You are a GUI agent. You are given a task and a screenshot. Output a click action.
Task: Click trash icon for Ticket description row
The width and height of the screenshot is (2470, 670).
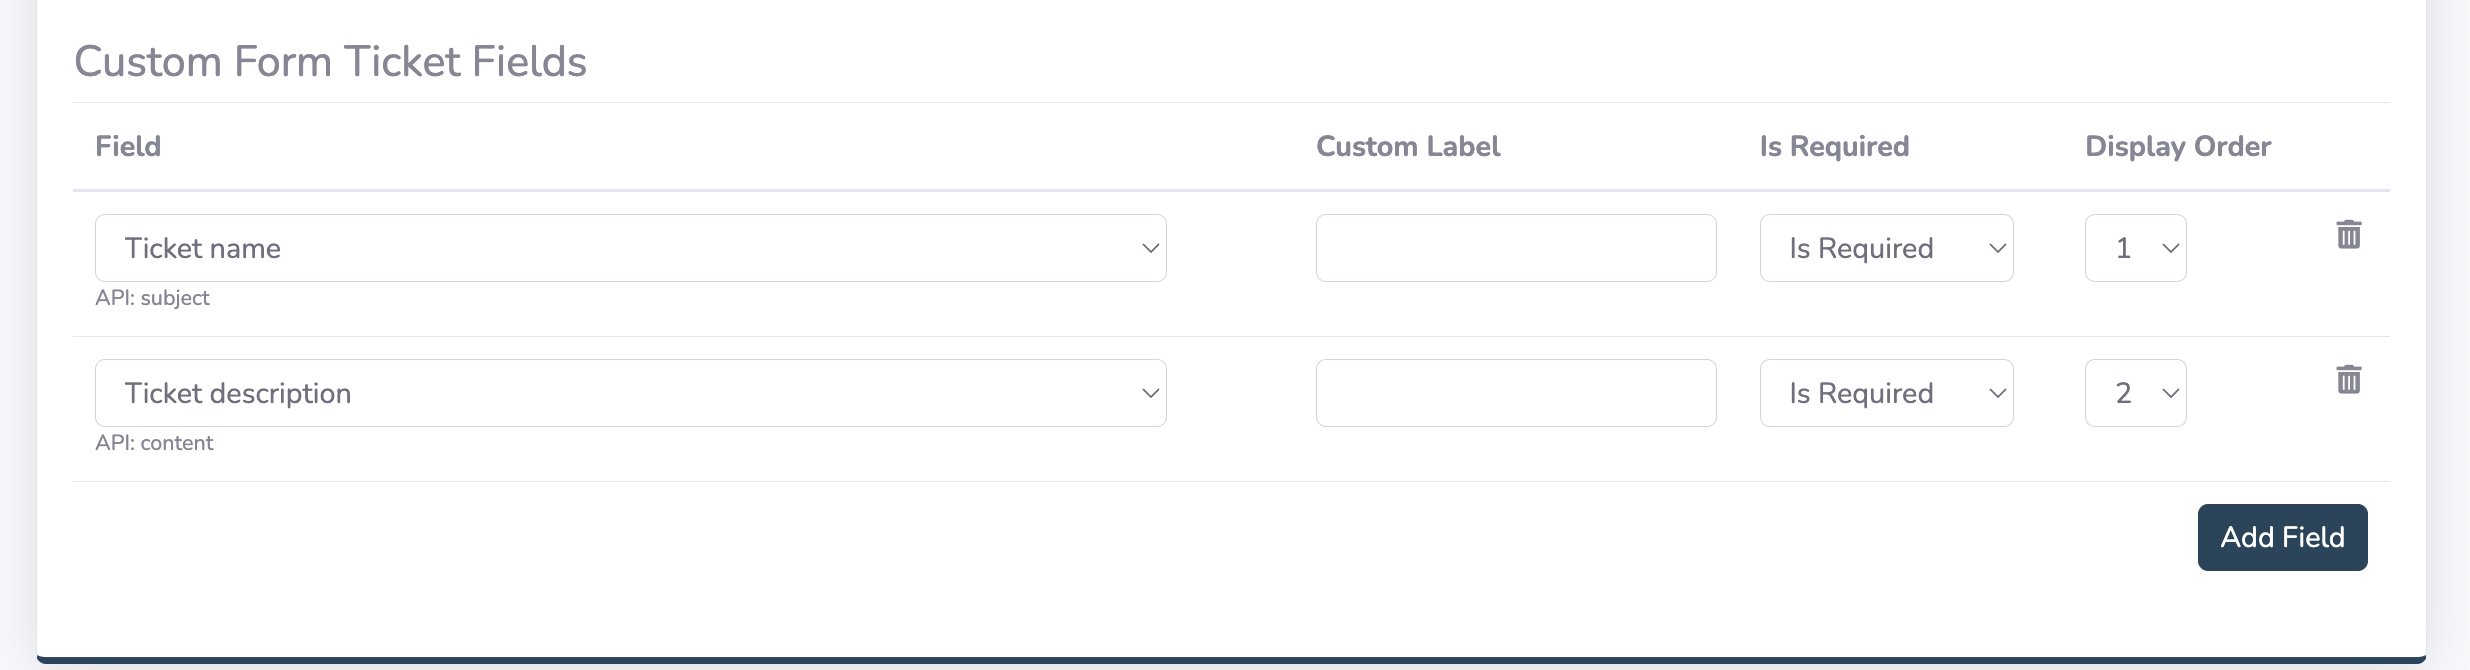click(x=2348, y=380)
